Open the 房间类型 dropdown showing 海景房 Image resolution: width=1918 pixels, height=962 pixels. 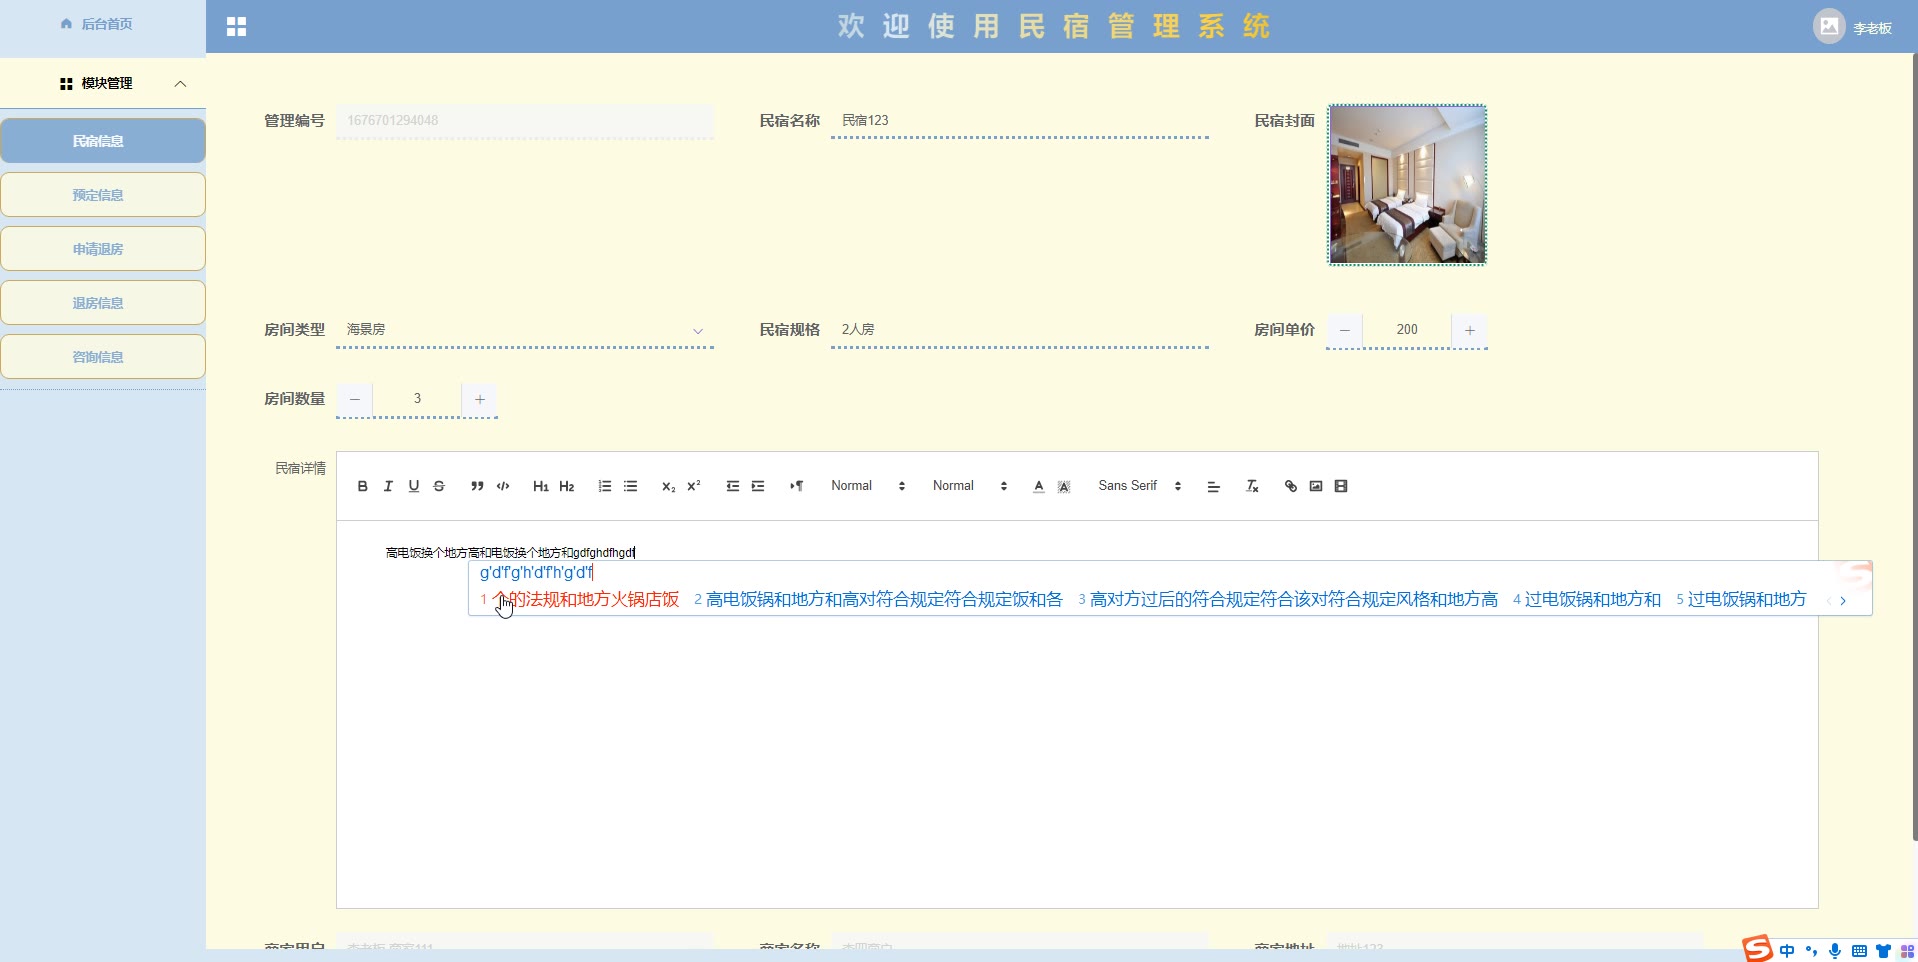pos(525,330)
